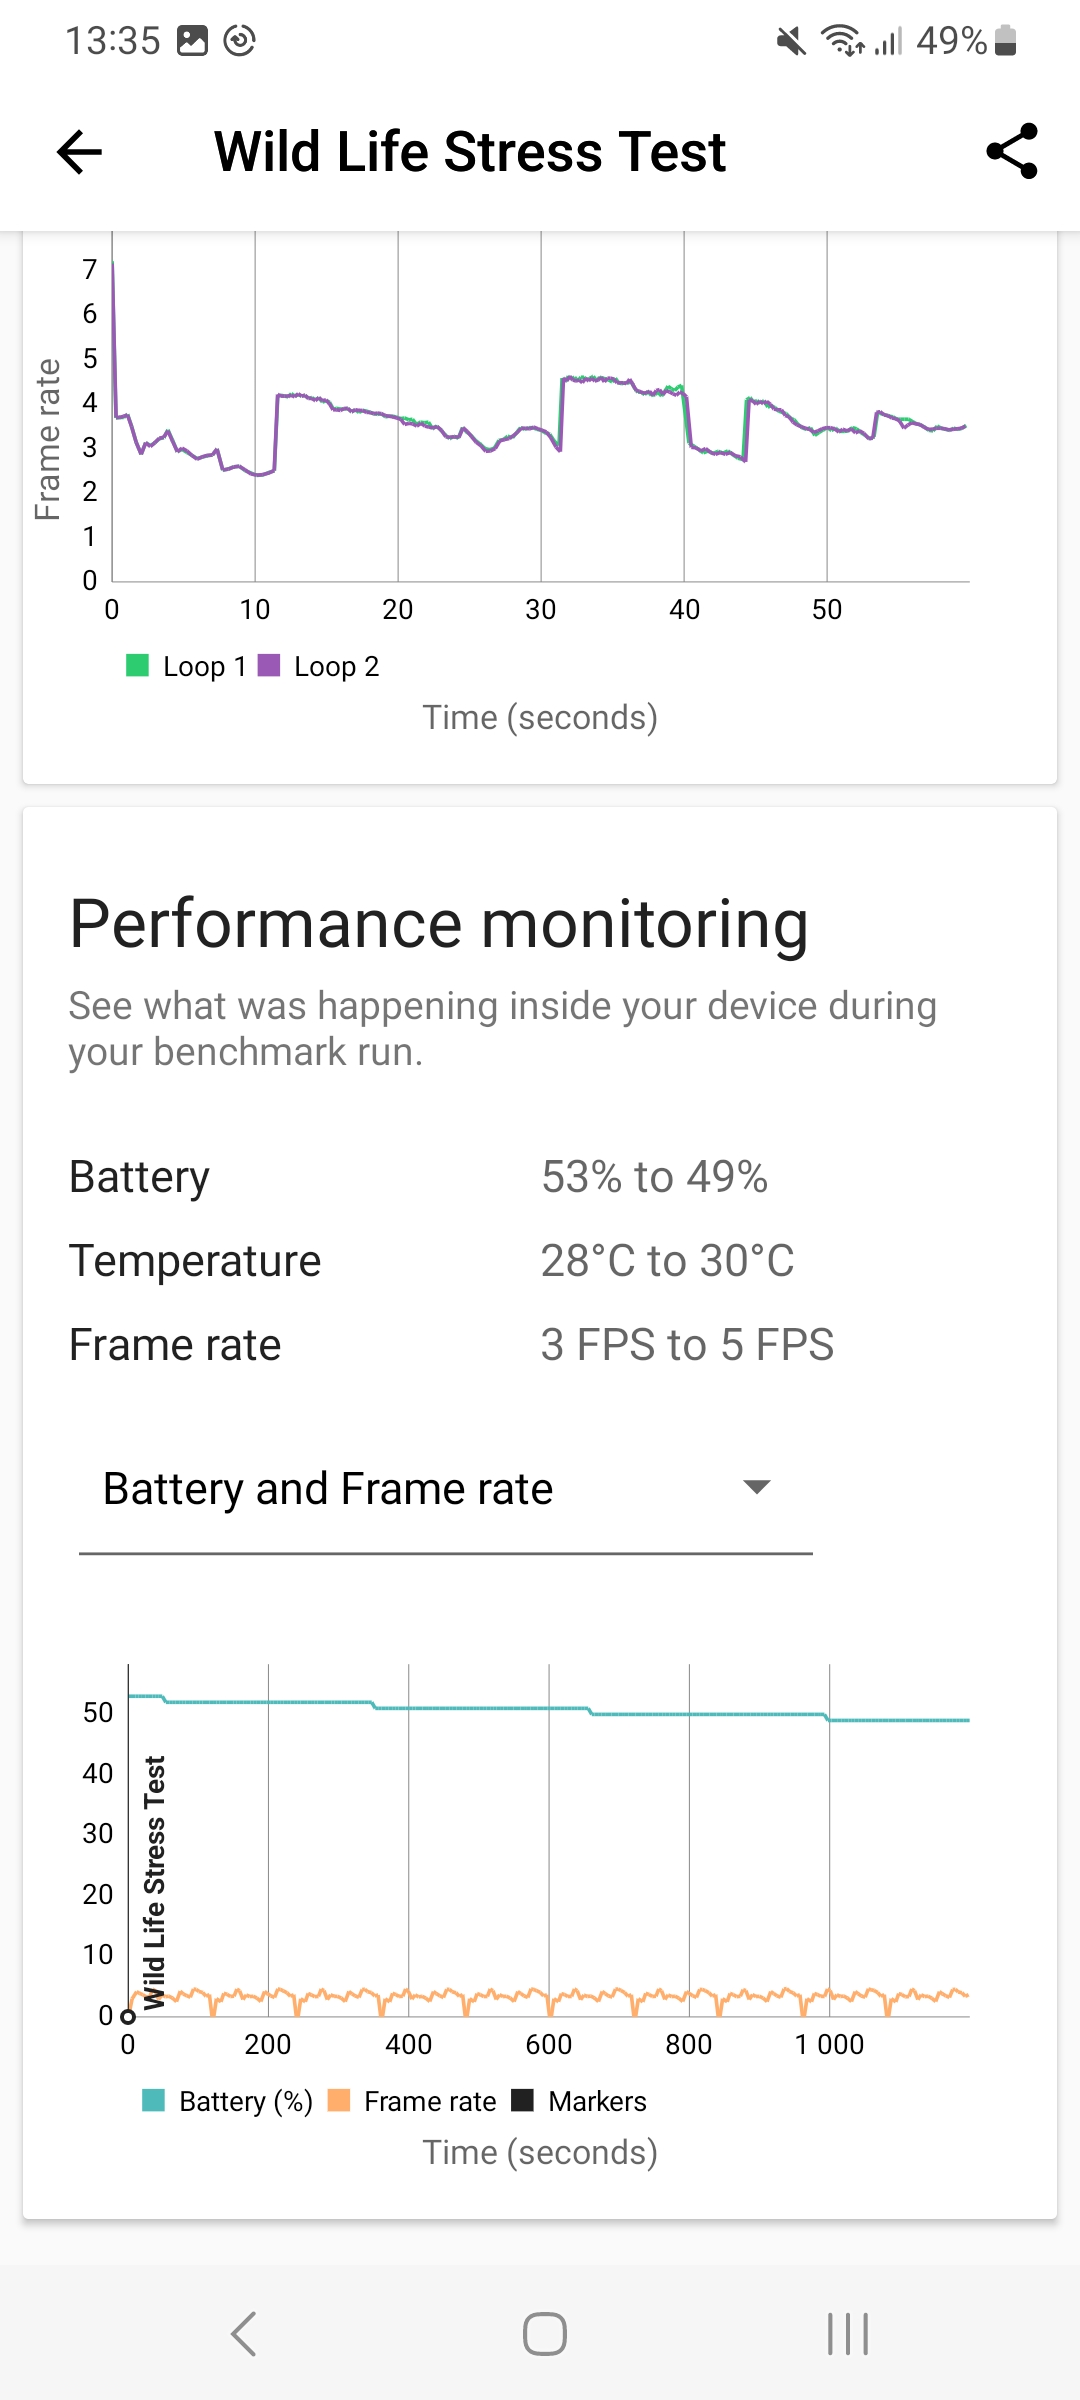Screen dimensions: 1080x2400
Task: Toggle the Markers legend entry
Action: tap(579, 2101)
